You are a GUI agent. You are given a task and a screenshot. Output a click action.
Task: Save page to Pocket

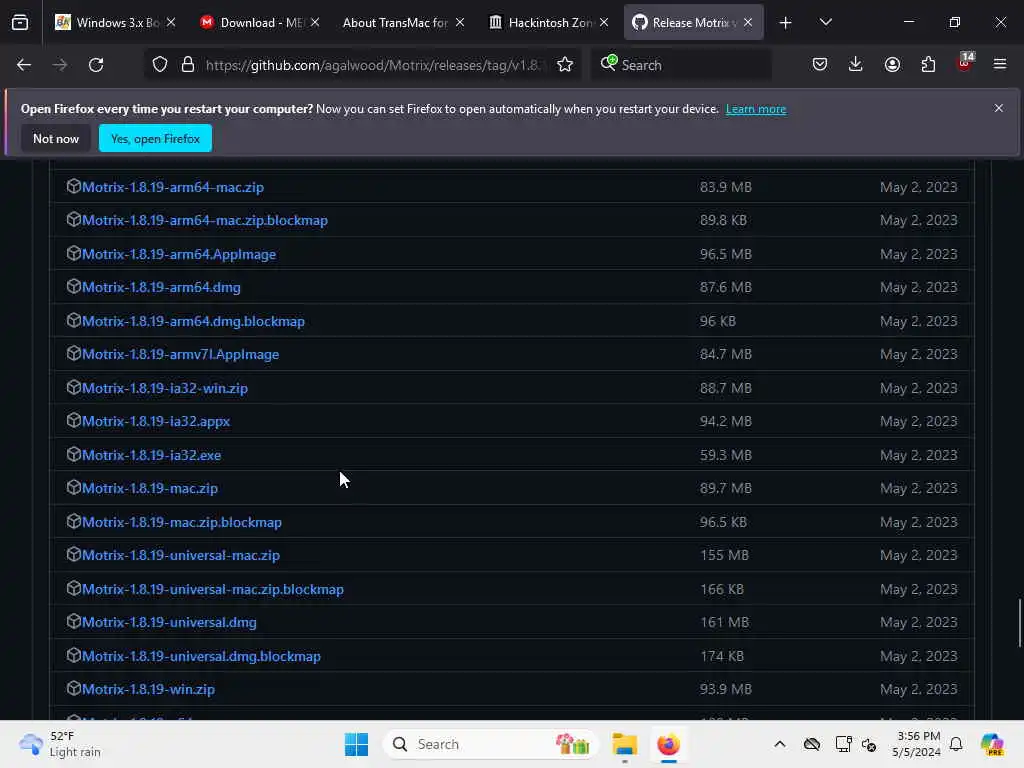(820, 65)
